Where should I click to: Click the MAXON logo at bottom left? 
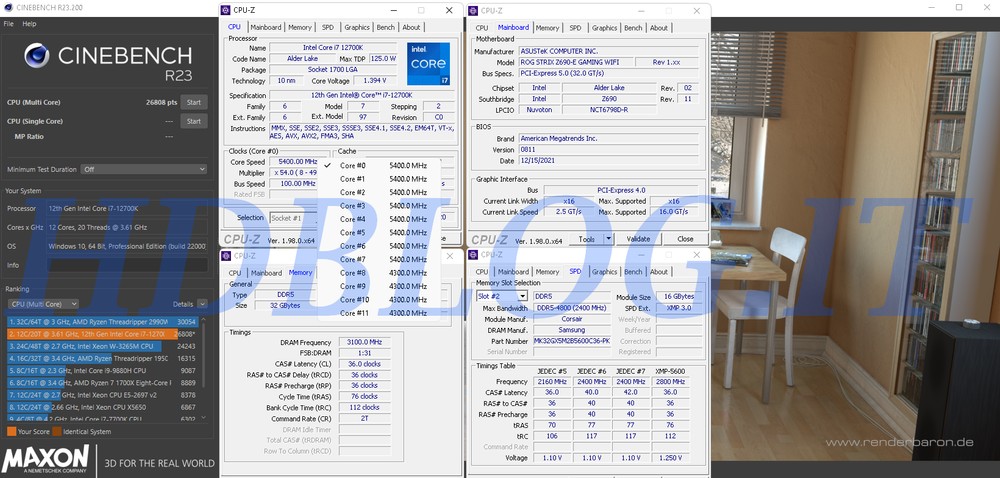(47, 459)
